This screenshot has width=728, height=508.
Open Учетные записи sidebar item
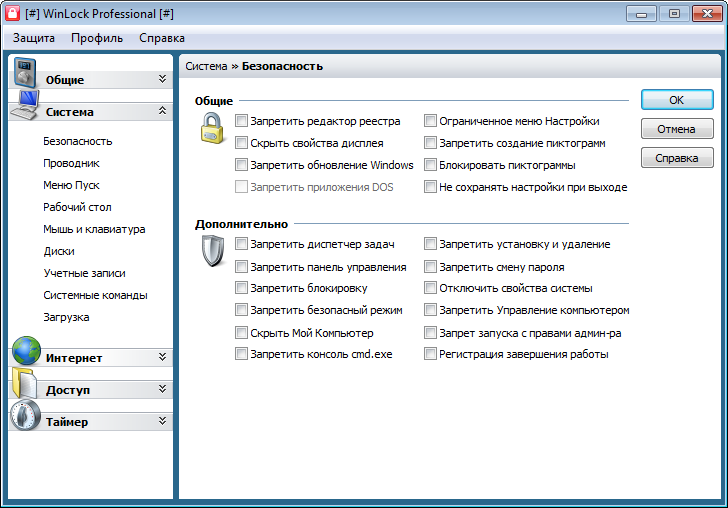pyautogui.click(x=84, y=273)
